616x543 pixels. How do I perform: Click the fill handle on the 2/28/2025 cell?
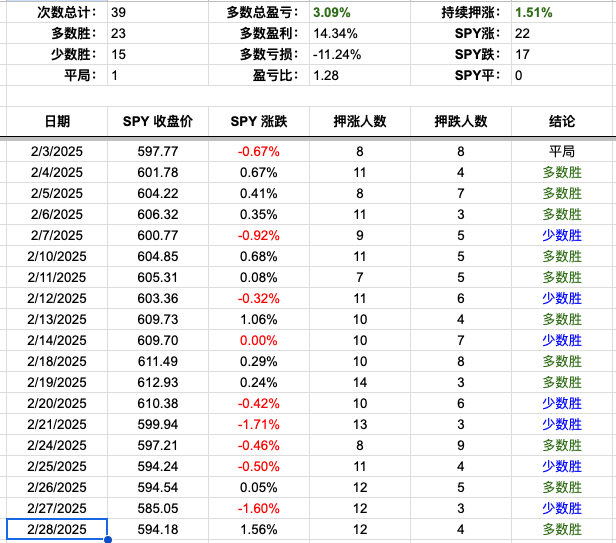tap(107, 539)
